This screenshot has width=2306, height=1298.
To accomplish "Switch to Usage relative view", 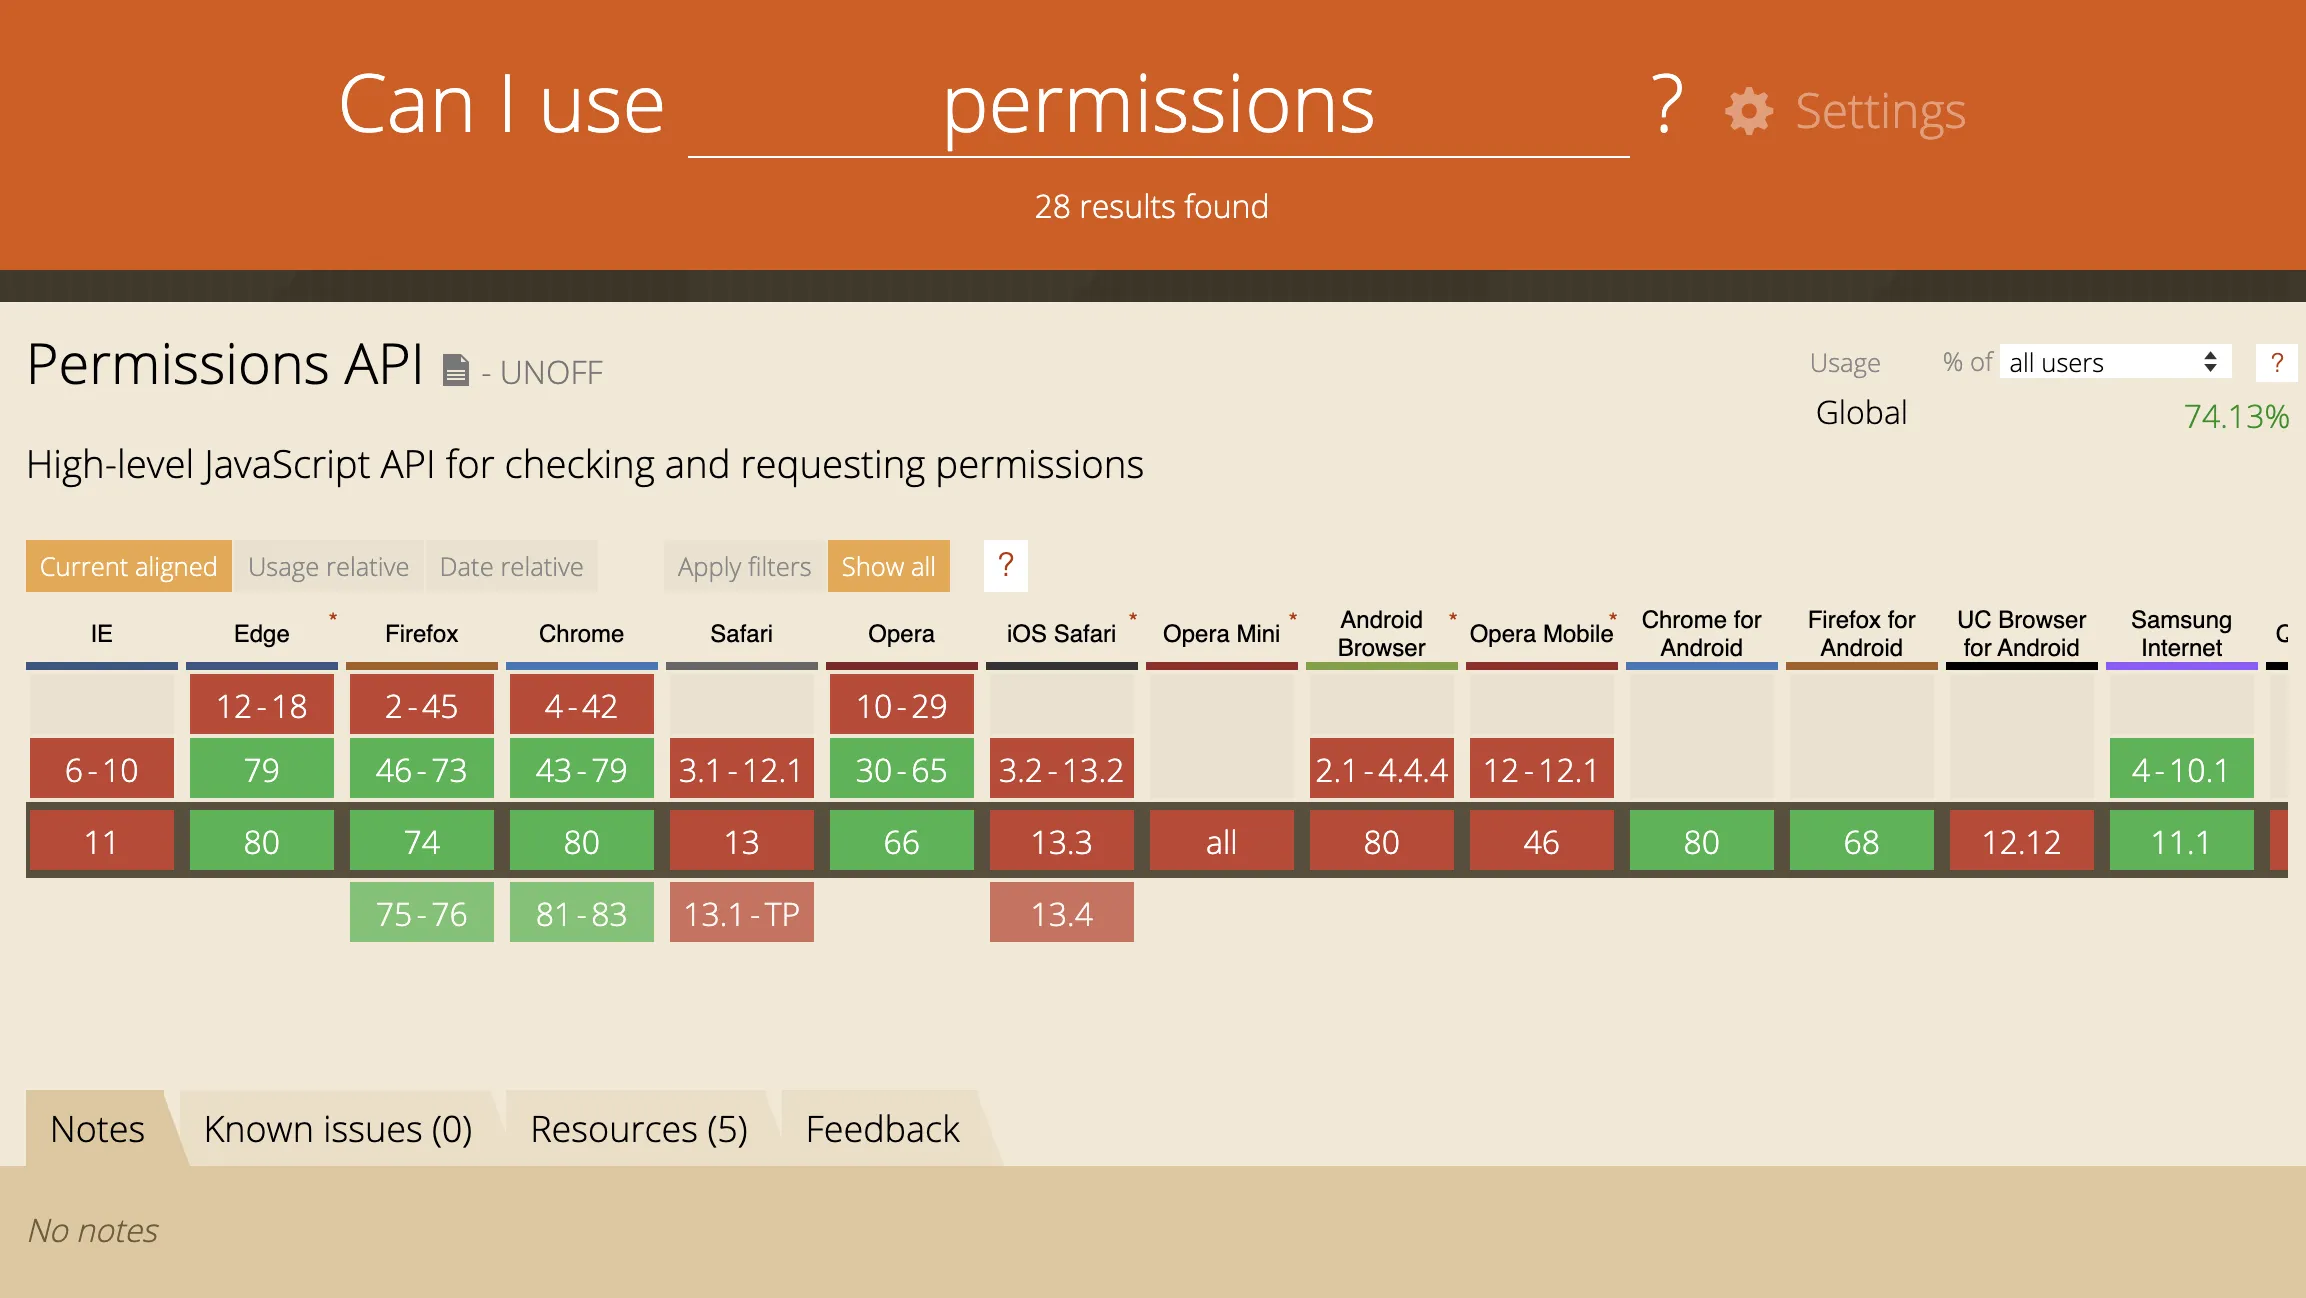I will [328, 566].
